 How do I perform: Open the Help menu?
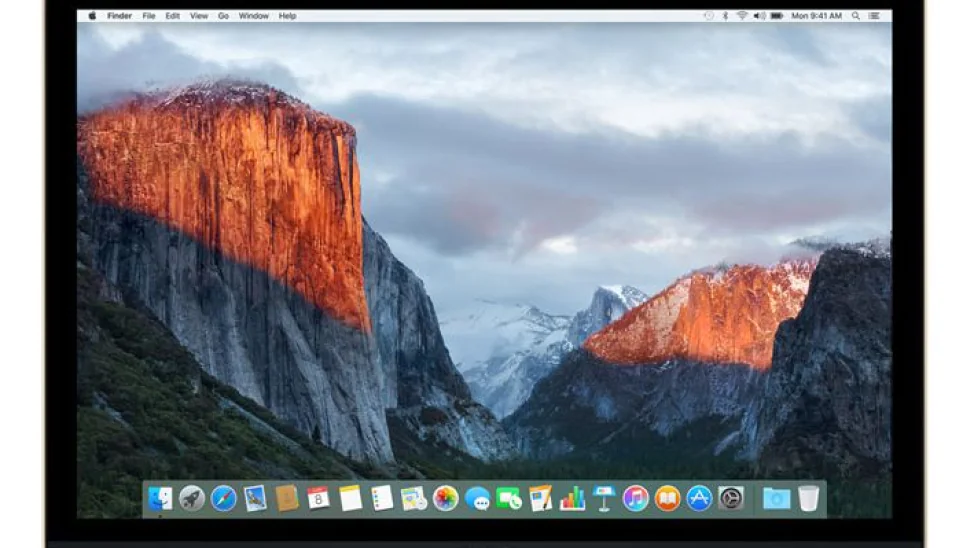[x=287, y=16]
